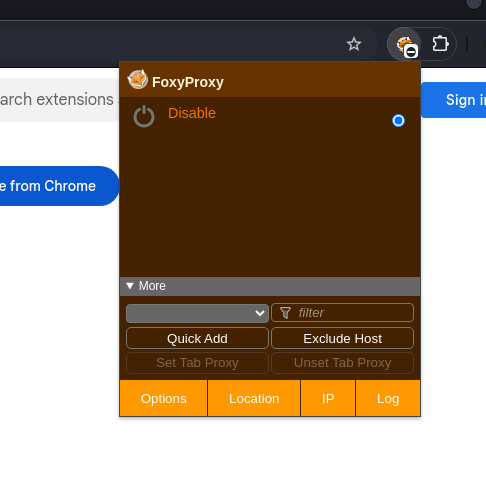Click the Quick Add button
This screenshot has width=486, height=481.
click(x=197, y=338)
